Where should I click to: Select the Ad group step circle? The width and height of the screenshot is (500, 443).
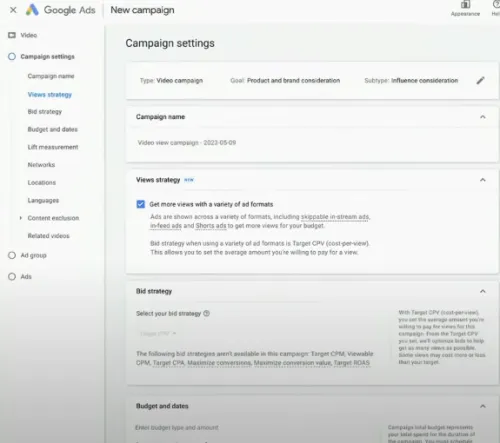coord(12,255)
